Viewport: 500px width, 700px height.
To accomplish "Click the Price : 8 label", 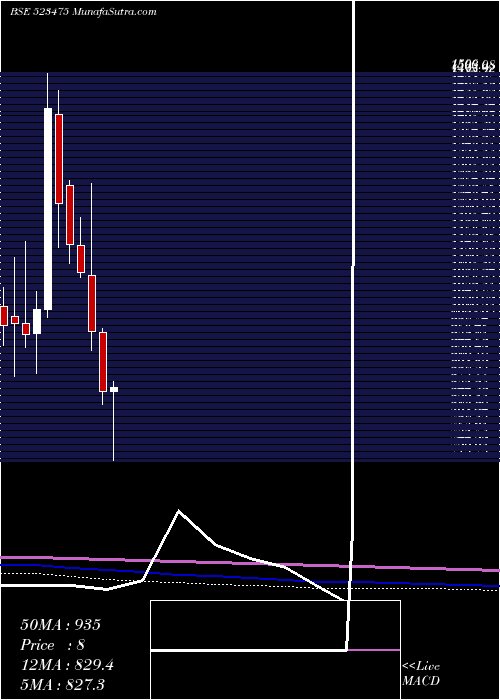I will pos(52,645).
